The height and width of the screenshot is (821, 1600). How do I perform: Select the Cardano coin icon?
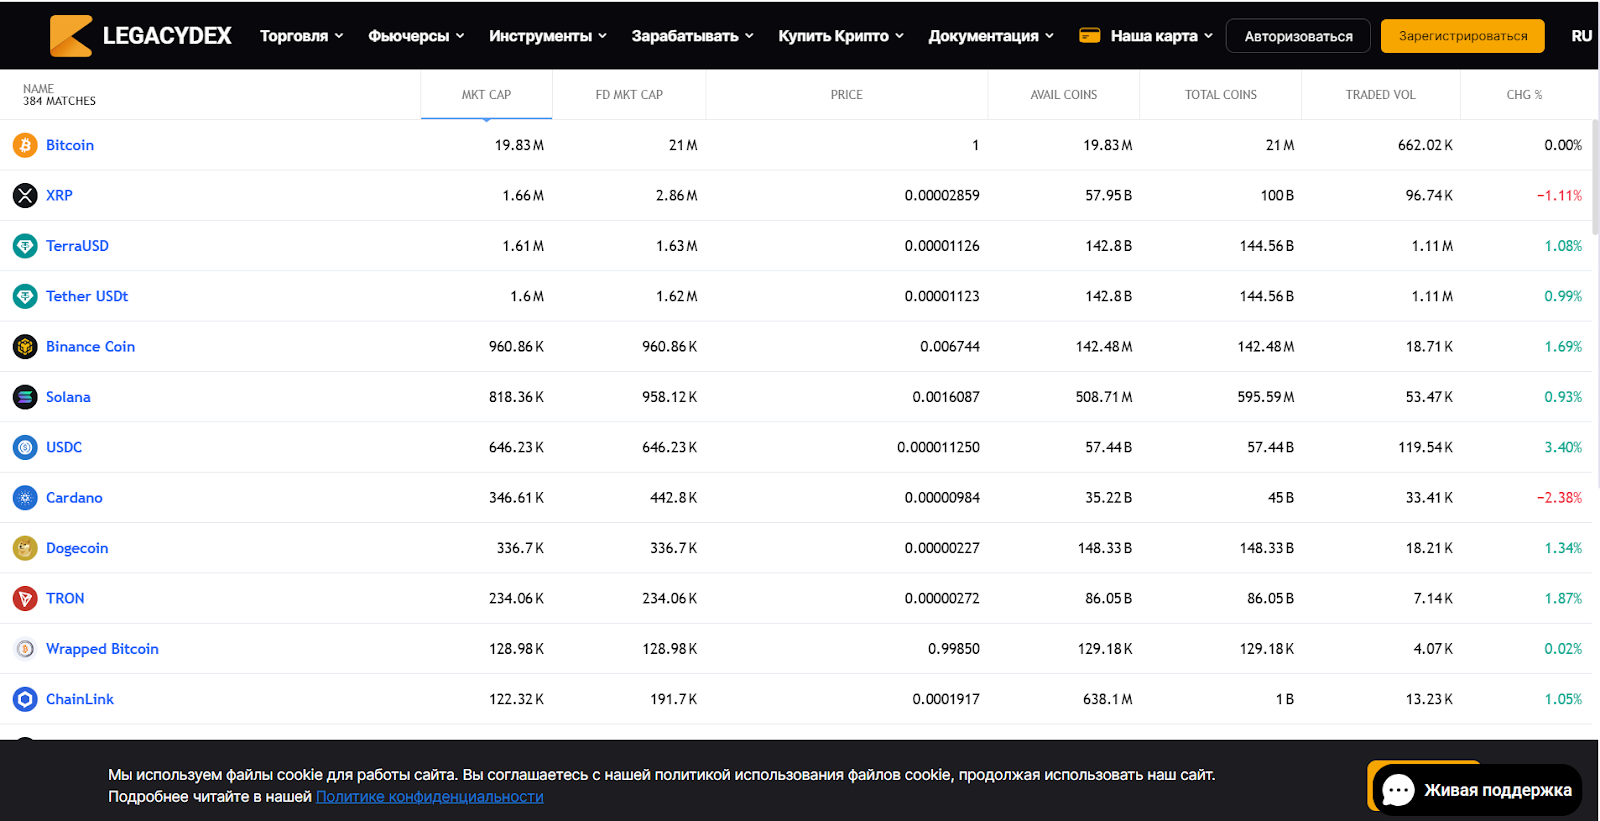tap(25, 498)
